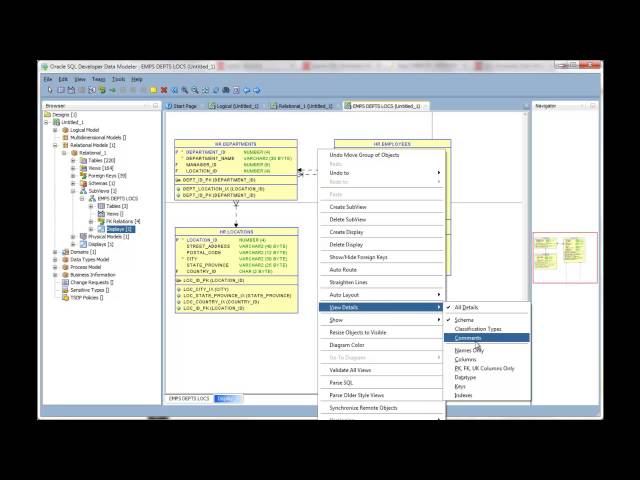Screen dimensions: 640x480
Task: Expand the Data Types Model node
Action: (56, 259)
